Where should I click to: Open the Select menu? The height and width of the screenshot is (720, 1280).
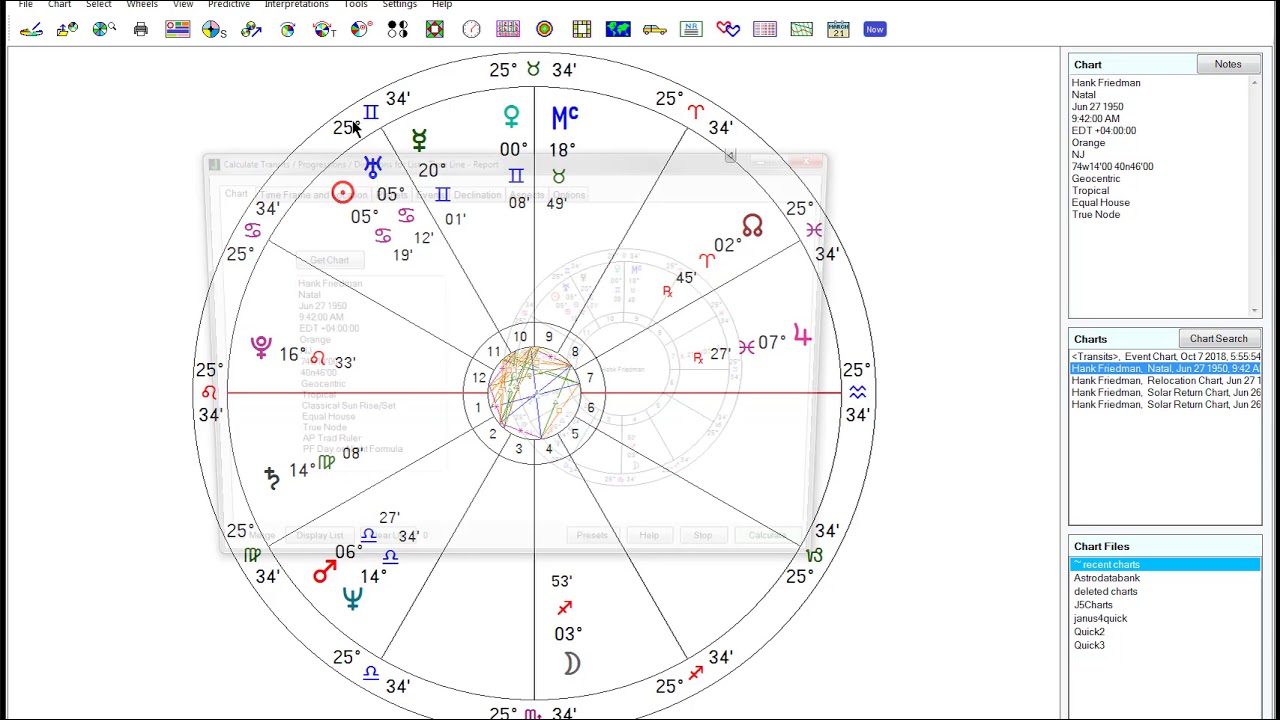click(x=98, y=4)
